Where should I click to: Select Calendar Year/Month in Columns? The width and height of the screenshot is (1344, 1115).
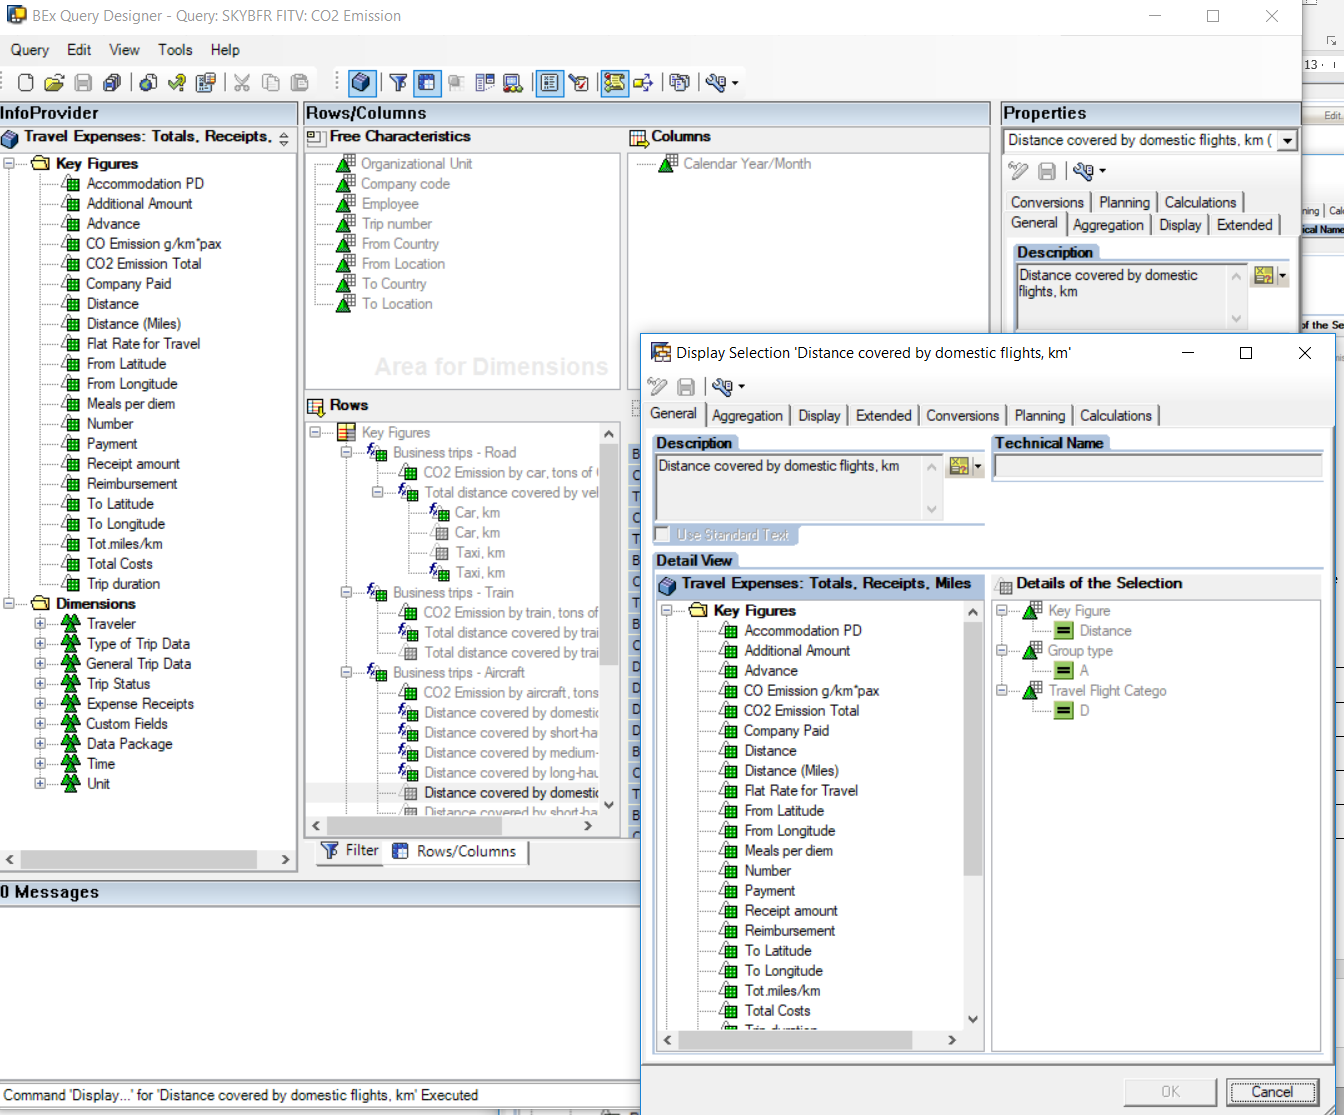click(747, 163)
